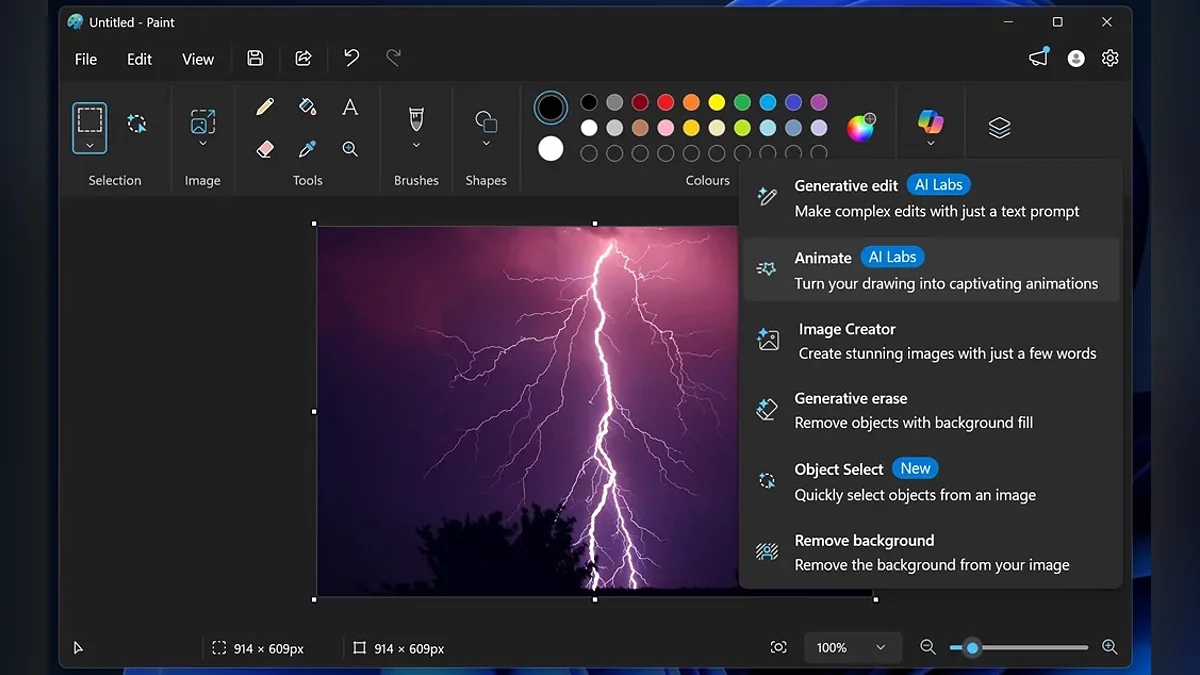Open the File menu
The height and width of the screenshot is (675, 1200).
tap(86, 59)
